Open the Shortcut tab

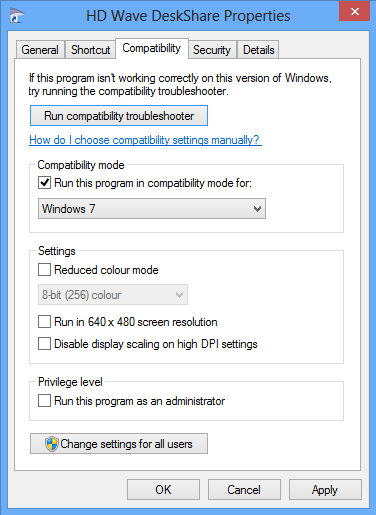90,50
